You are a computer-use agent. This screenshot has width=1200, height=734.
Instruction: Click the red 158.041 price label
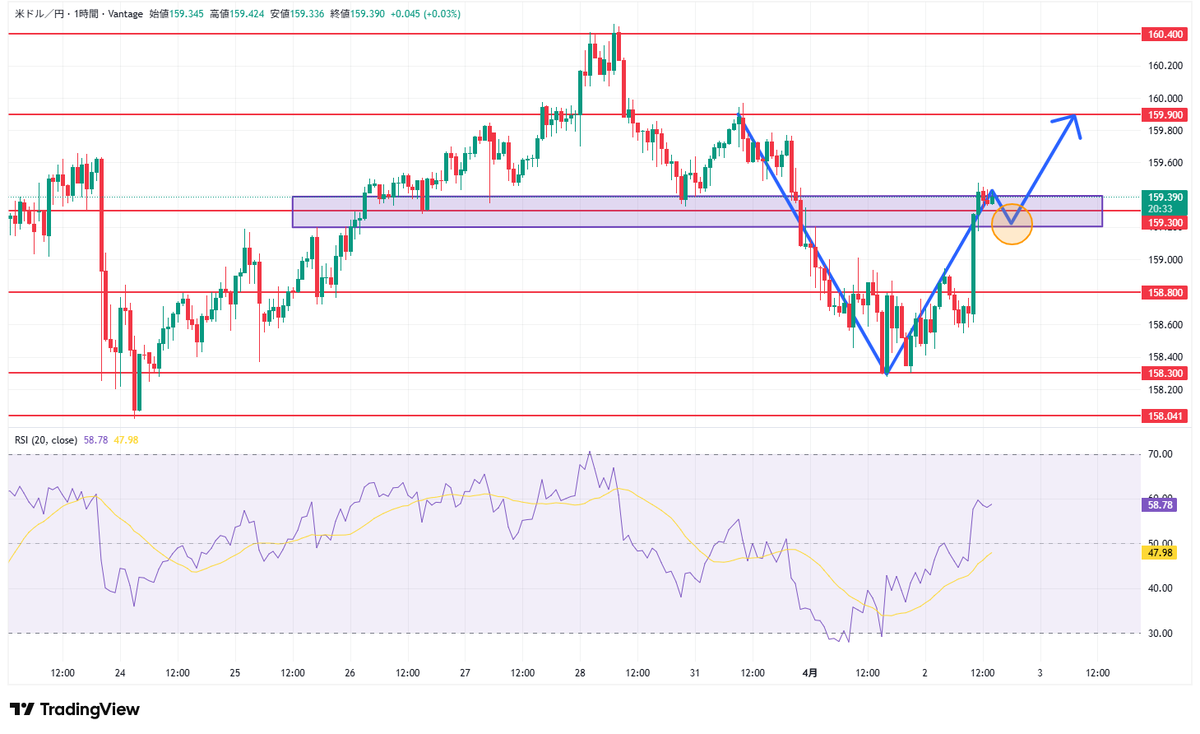pos(1164,415)
